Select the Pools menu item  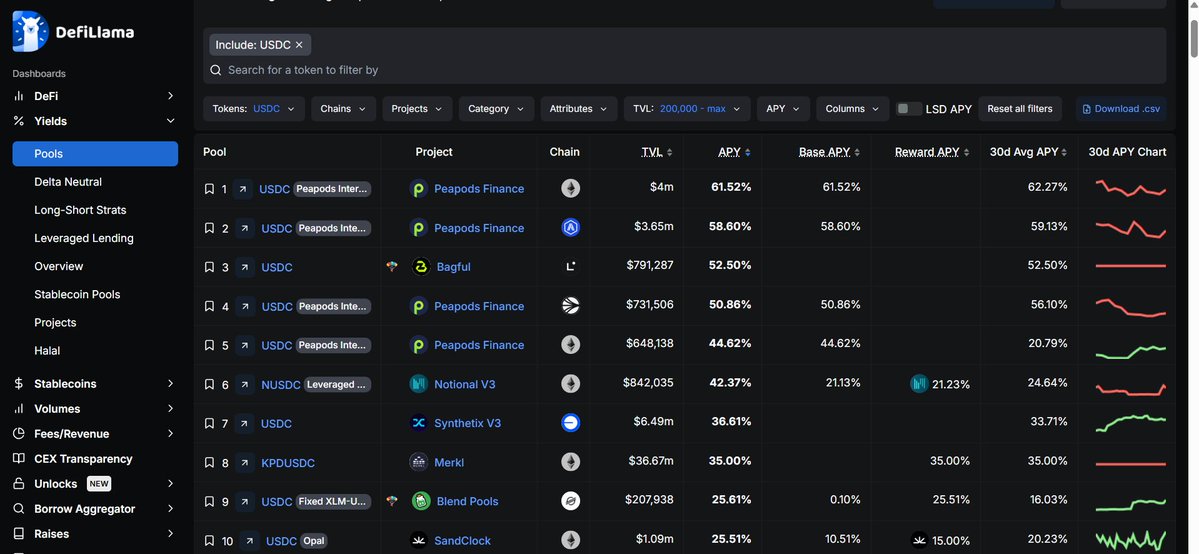click(x=95, y=154)
